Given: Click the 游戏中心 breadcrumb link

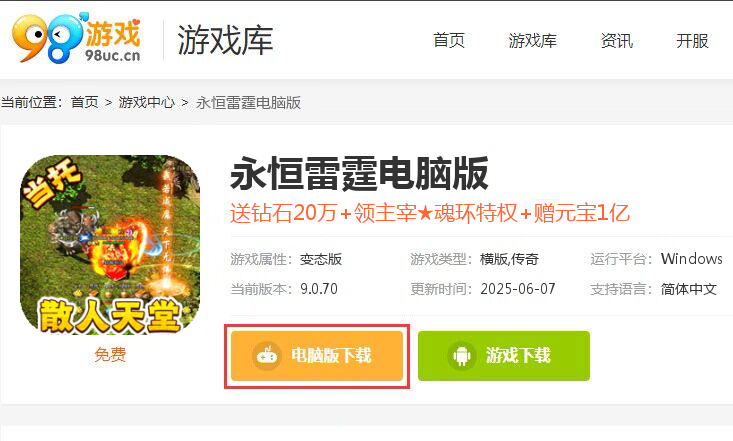Looking at the screenshot, I should [146, 102].
